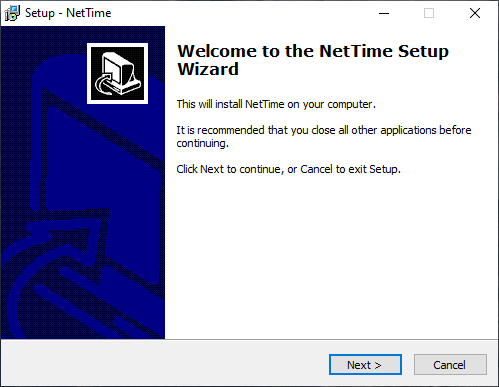The height and width of the screenshot is (387, 499).
Task: Click the word 'continuing.' in the paragraph
Action: (203, 144)
